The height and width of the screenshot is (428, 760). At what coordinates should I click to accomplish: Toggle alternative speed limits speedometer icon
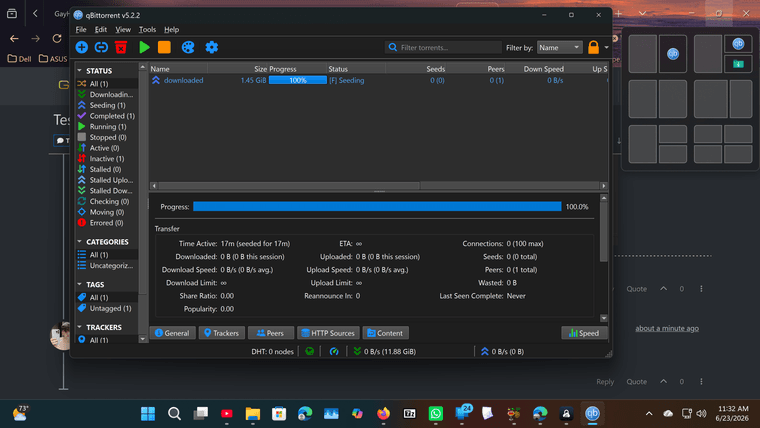coord(334,351)
